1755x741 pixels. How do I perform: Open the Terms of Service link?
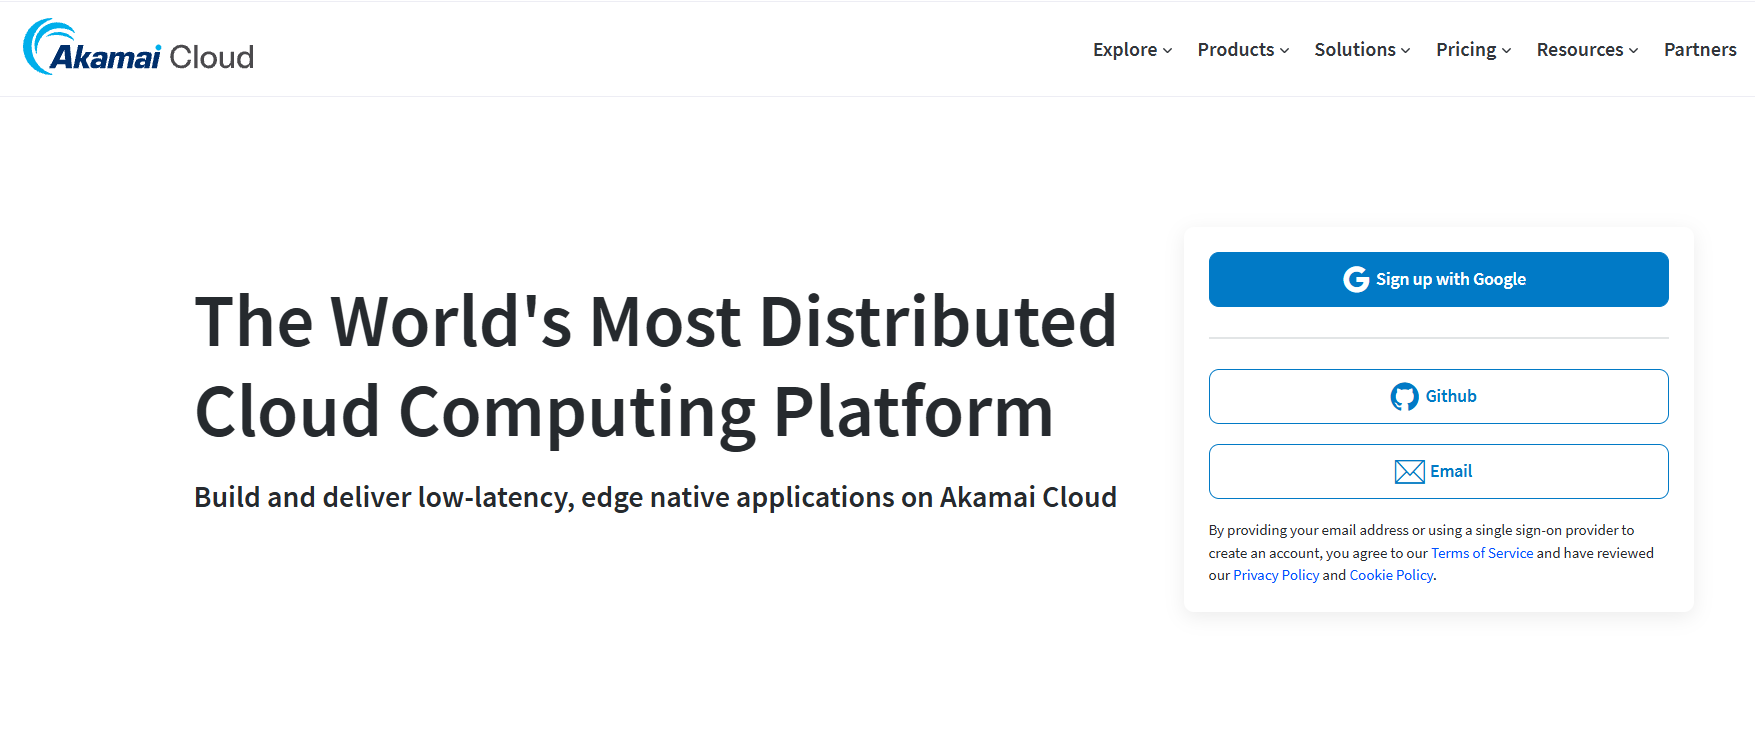point(1482,553)
